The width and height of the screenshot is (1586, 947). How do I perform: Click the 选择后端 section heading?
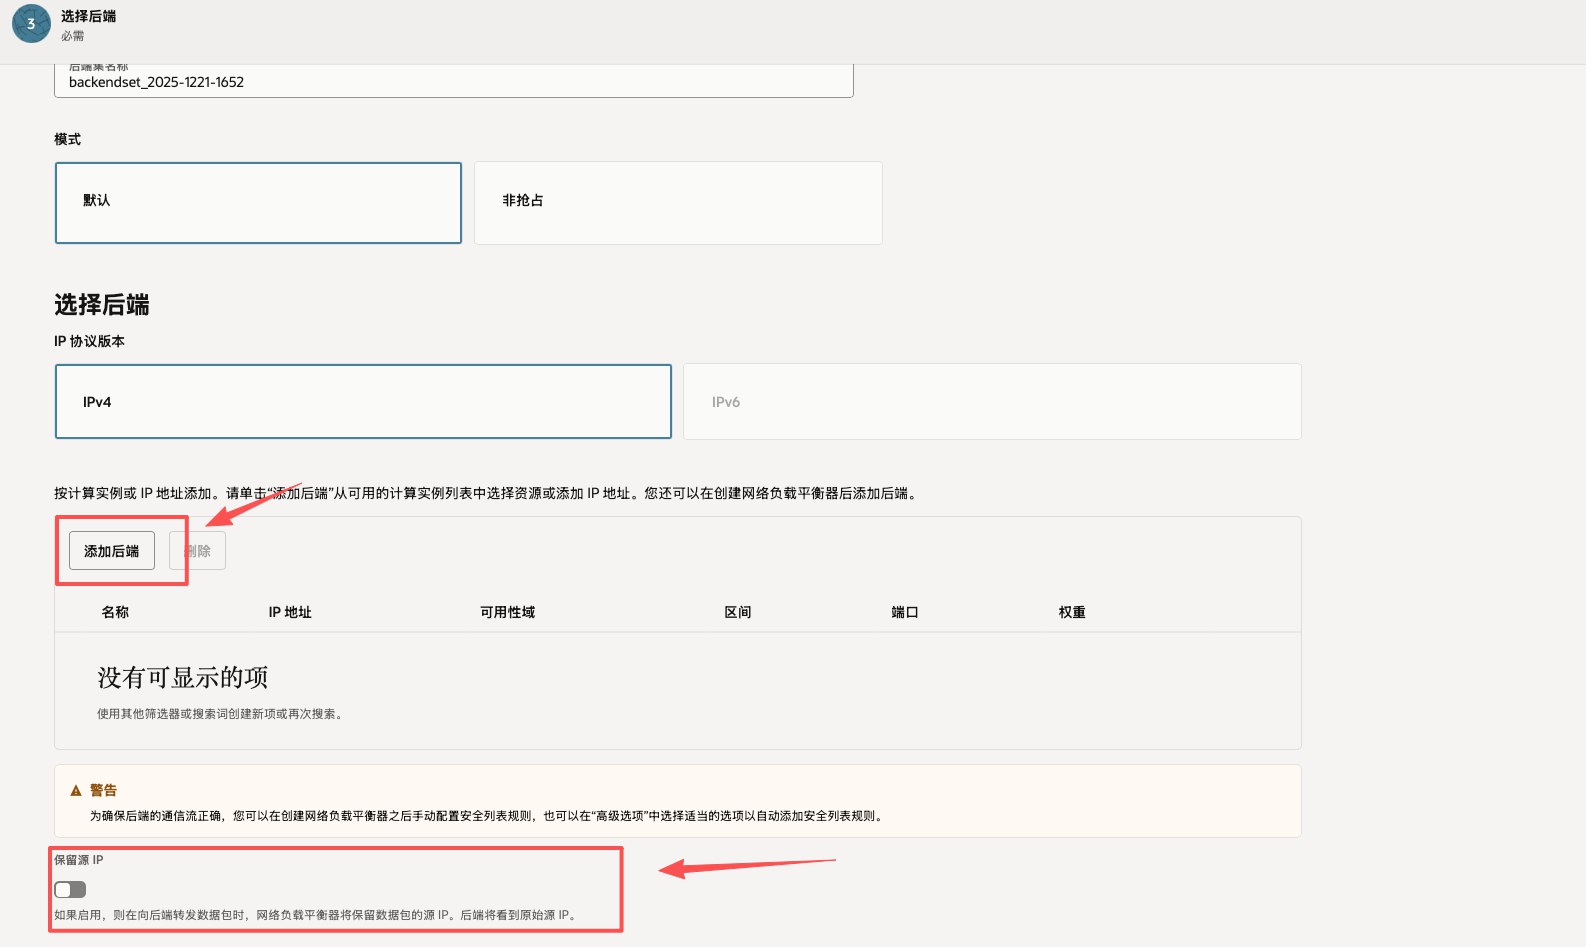click(x=102, y=305)
